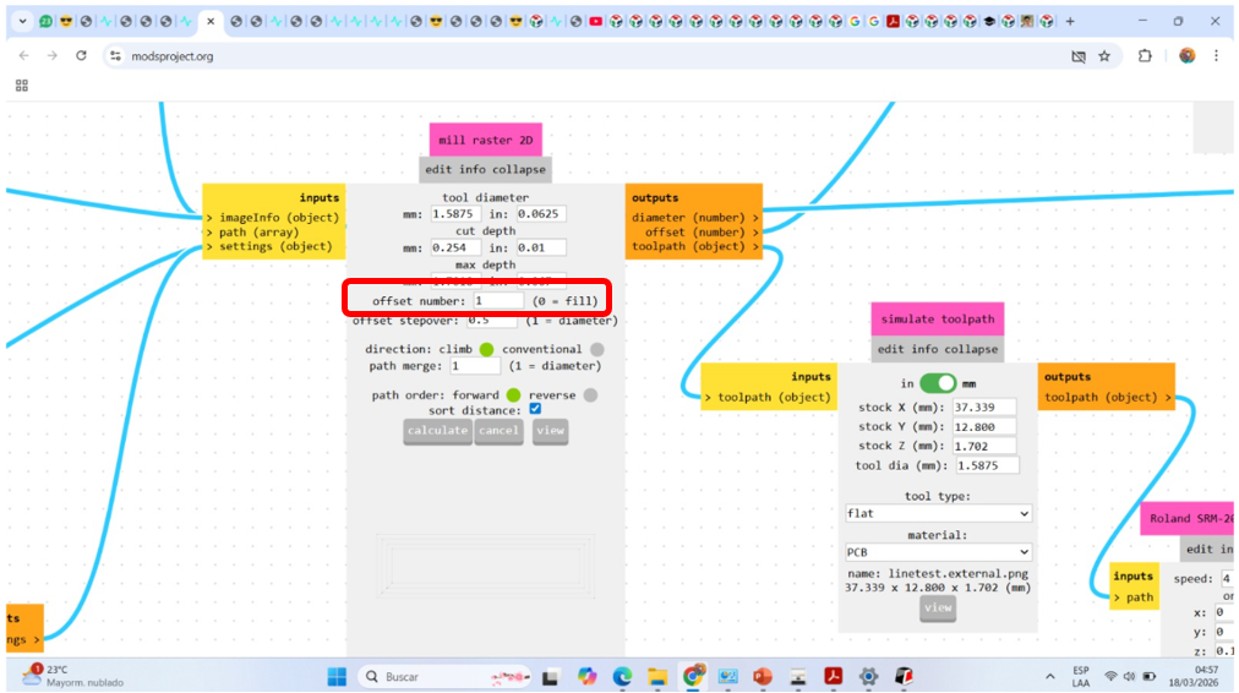Select forward path order
This screenshot has height=693, width=1239.
[x=513, y=395]
